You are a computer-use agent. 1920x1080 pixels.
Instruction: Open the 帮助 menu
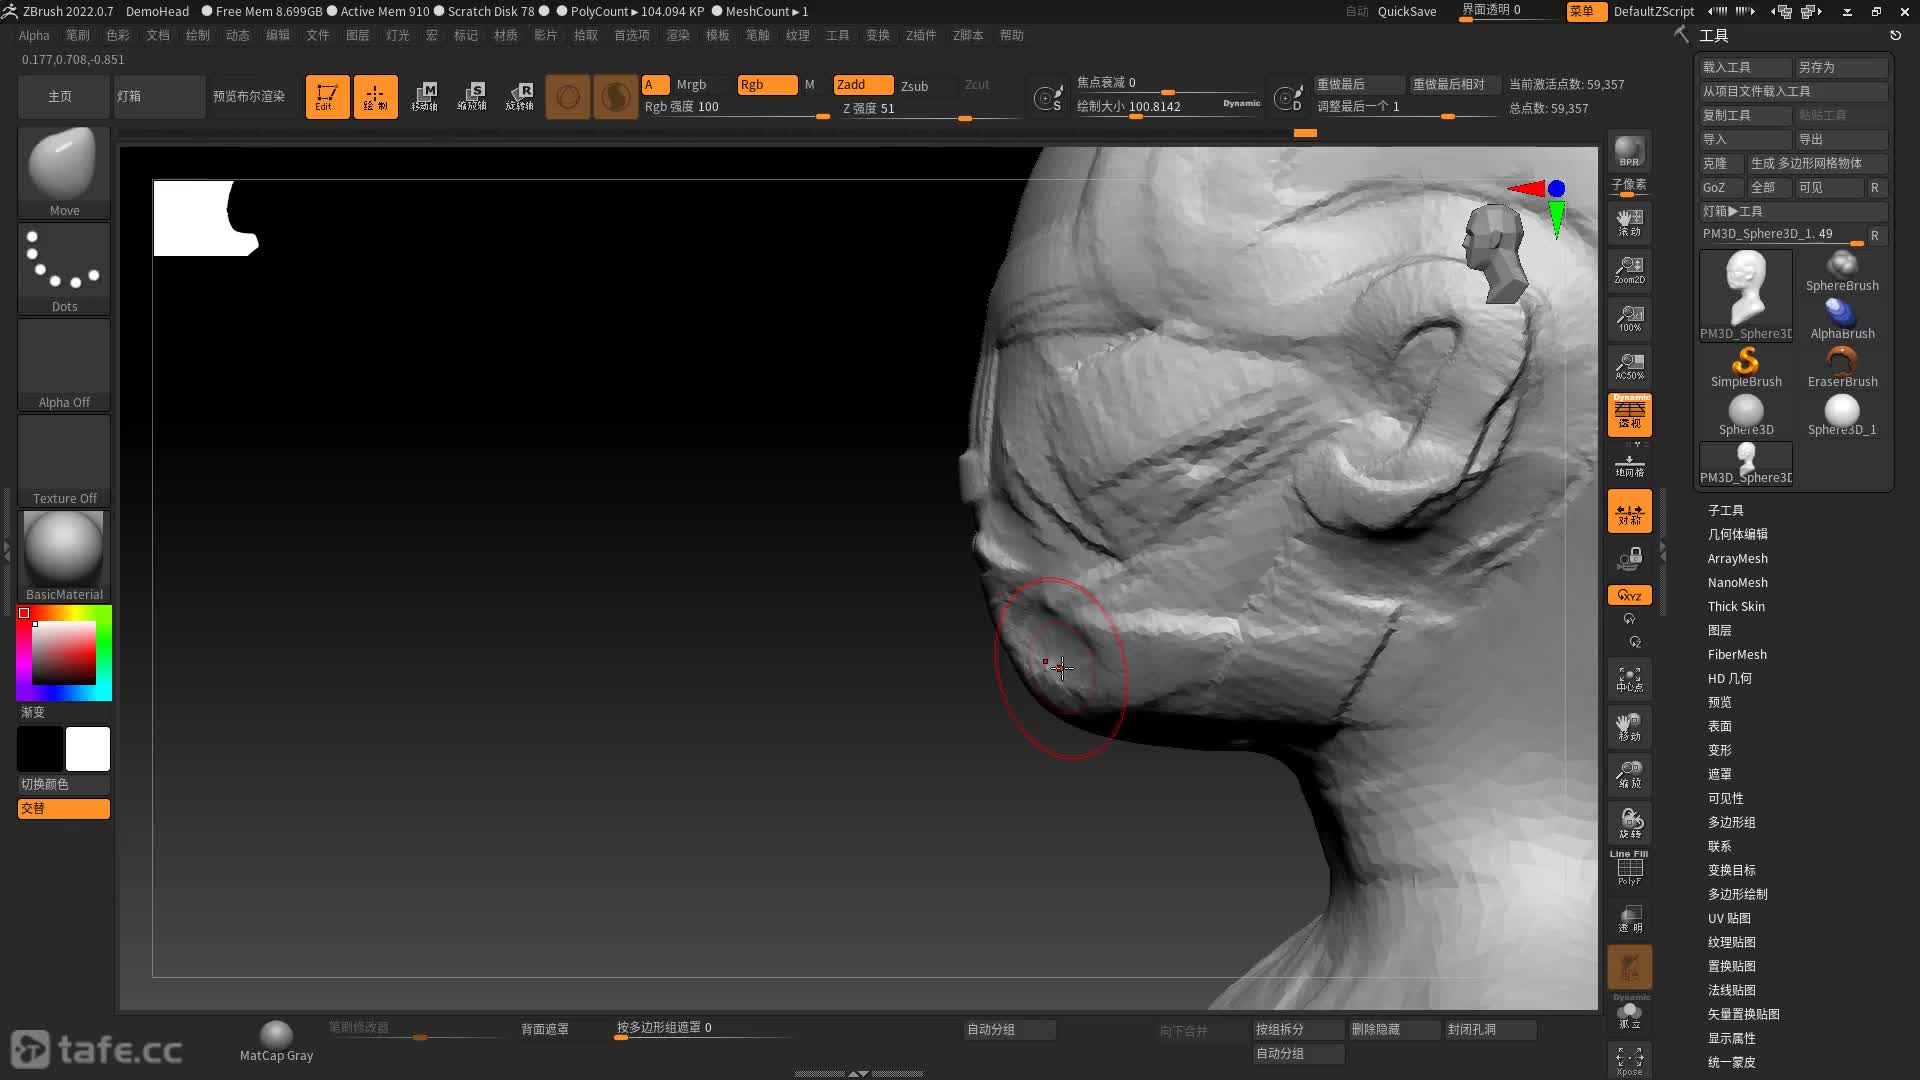coord(1011,35)
